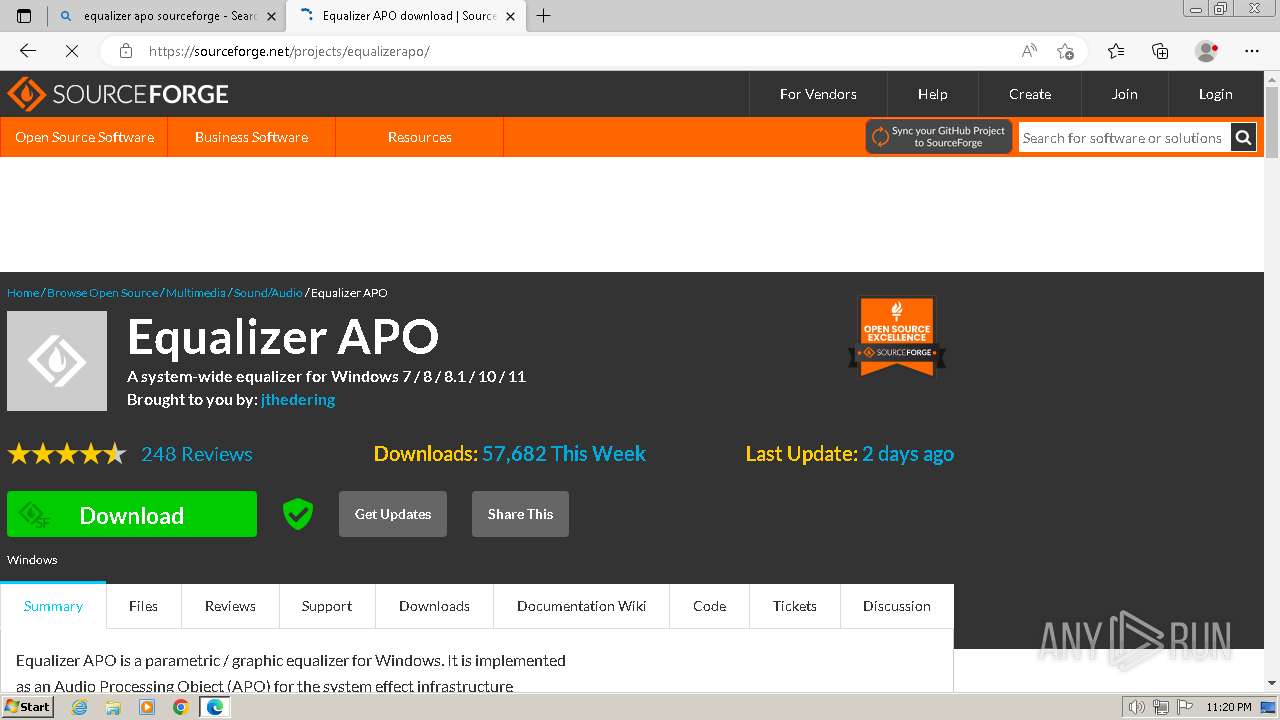1280x720 pixels.
Task: Click the Equalizer APO project icon
Action: (x=57, y=361)
